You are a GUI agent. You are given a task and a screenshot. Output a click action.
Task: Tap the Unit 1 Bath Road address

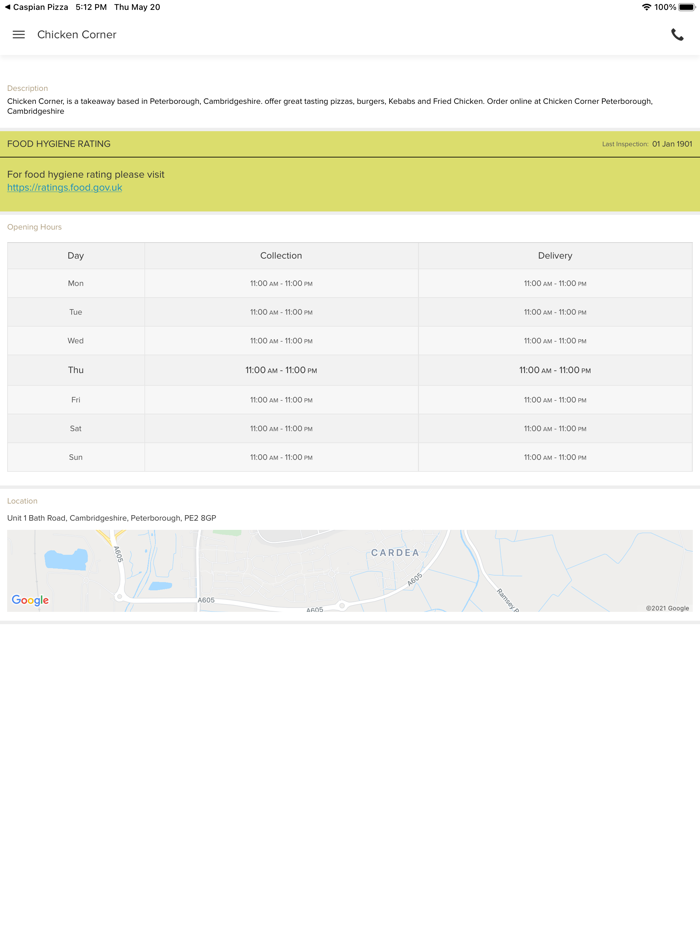[111, 518]
